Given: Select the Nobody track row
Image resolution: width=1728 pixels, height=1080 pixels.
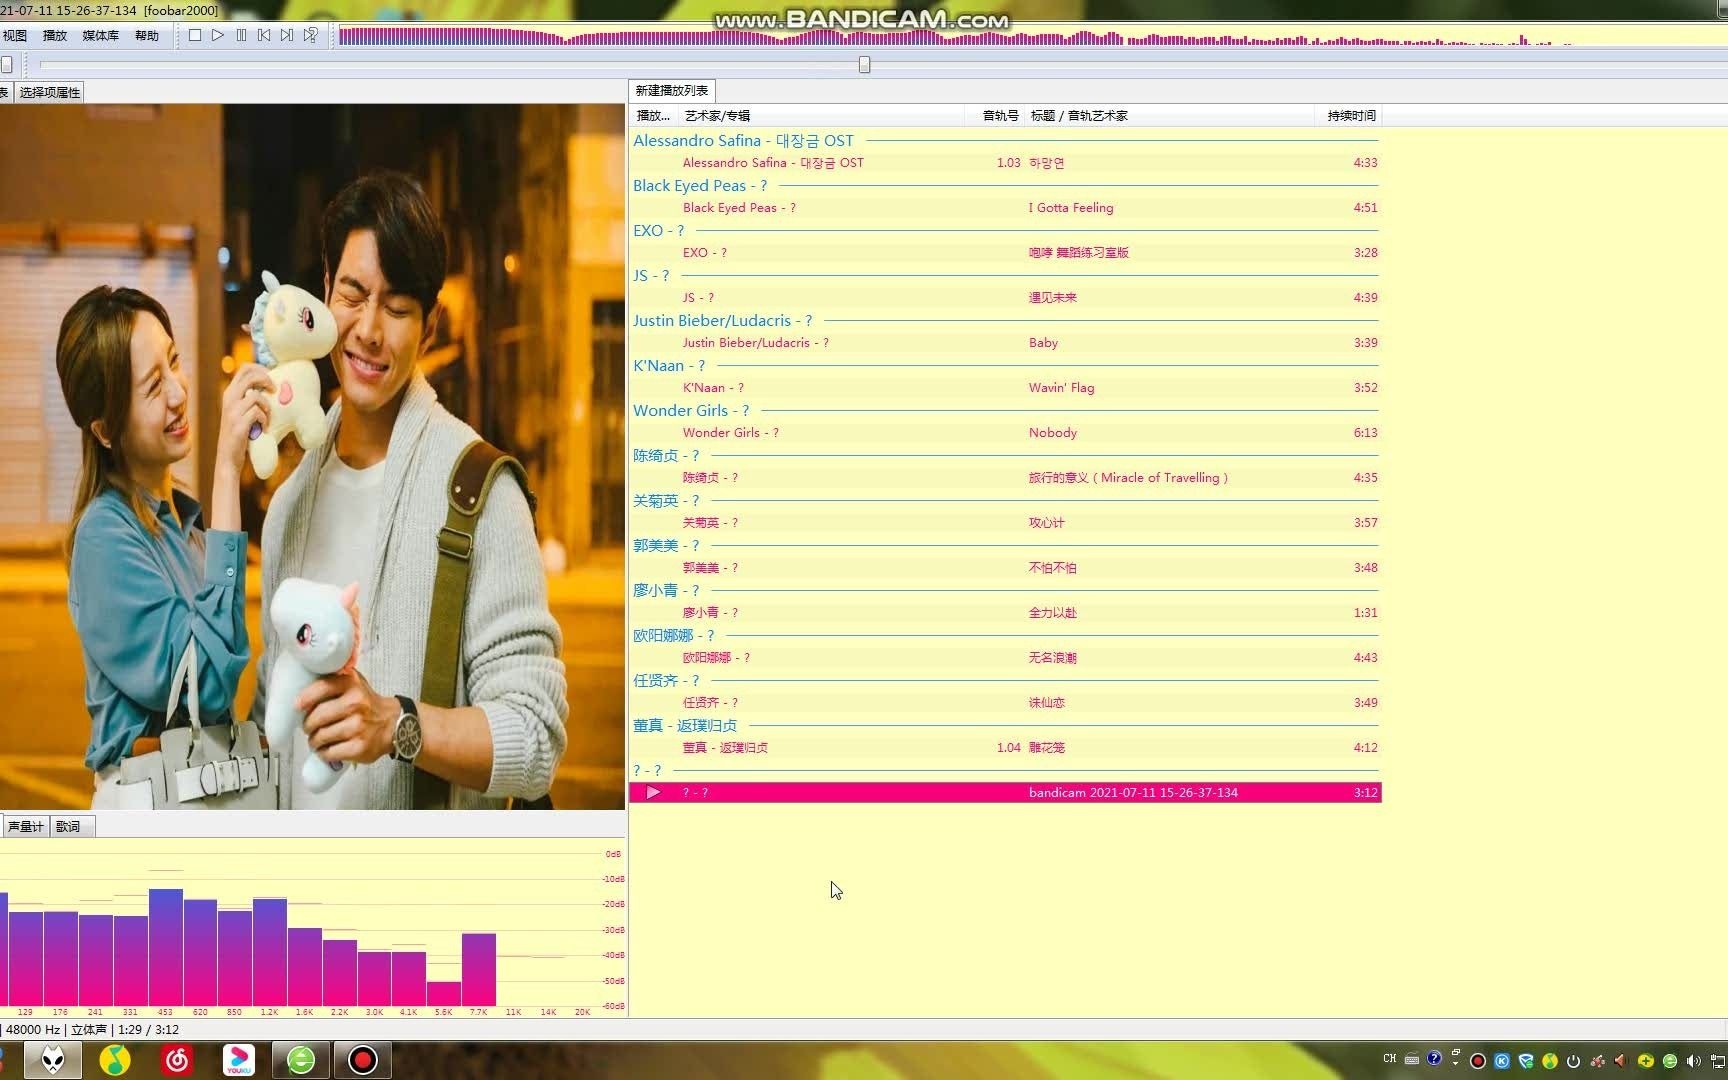Looking at the screenshot, I should point(1005,433).
